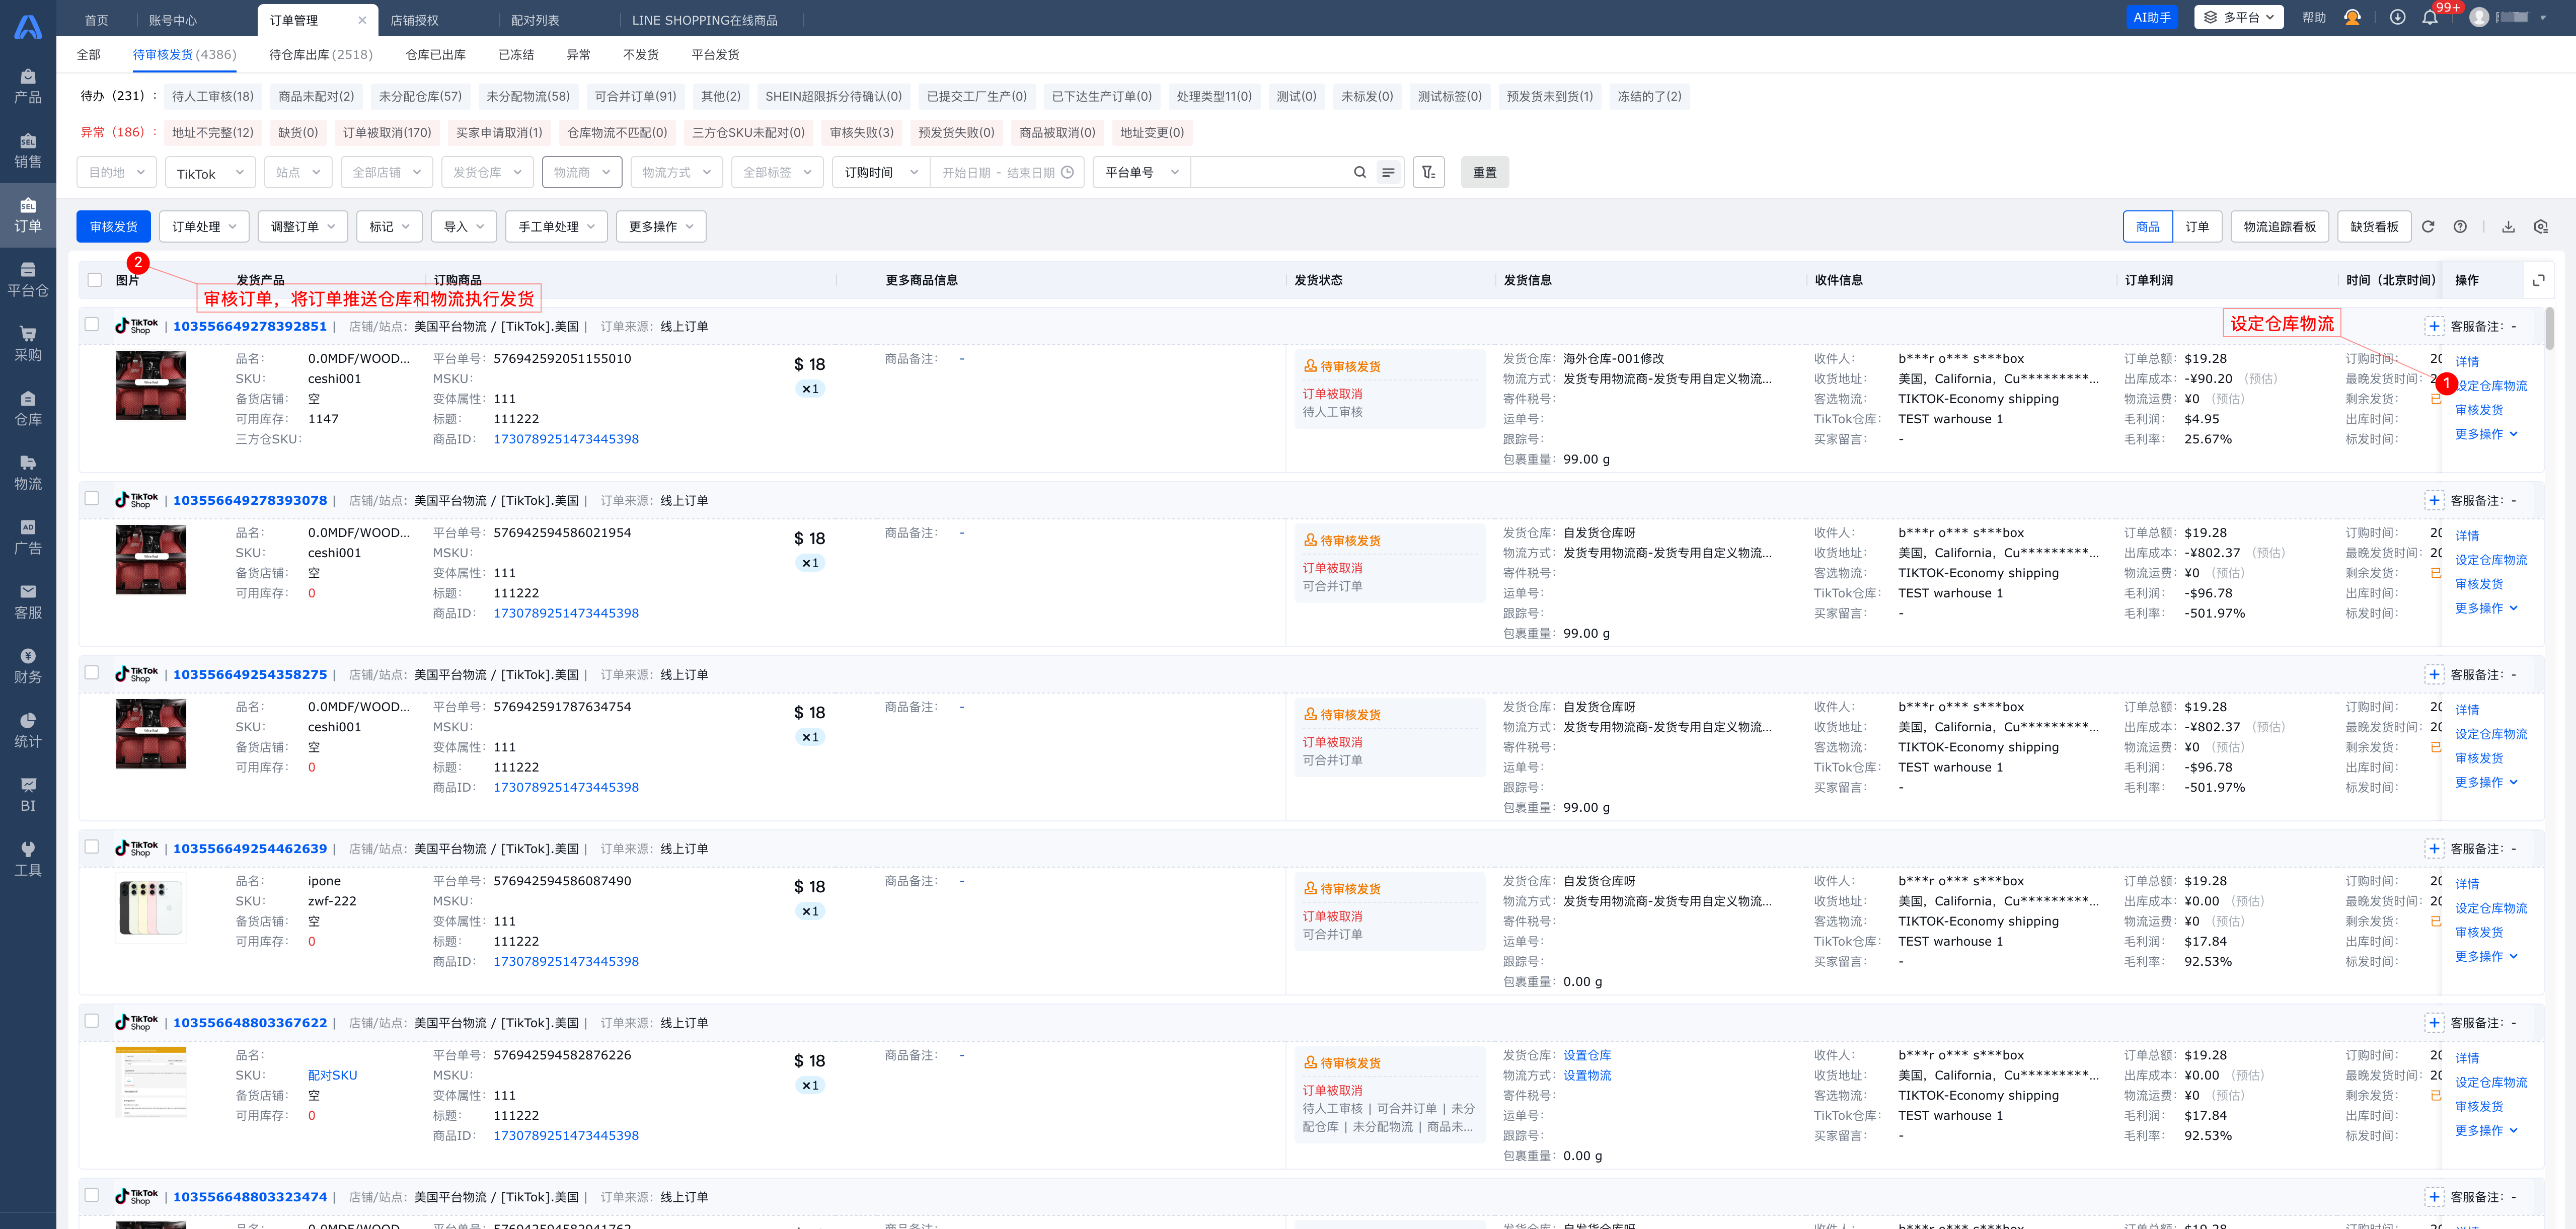This screenshot has width=2576, height=1229.
Task: Open the LINE SHOPPING在线商品 tab
Action: [705, 20]
